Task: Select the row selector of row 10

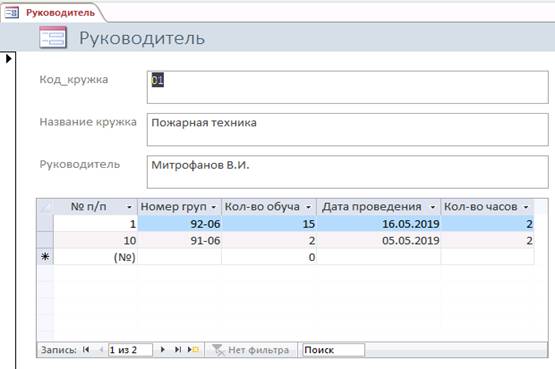Action: click(x=45, y=240)
